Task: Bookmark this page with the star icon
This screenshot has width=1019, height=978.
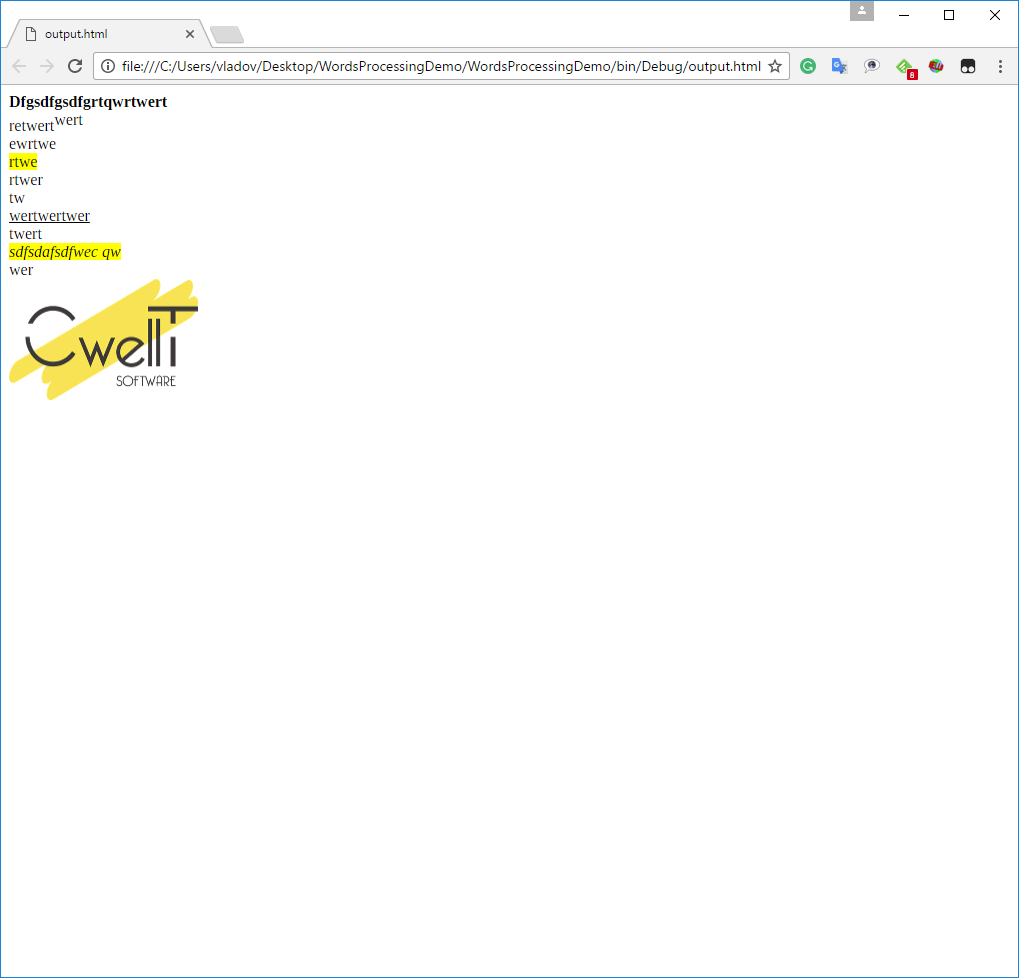Action: coord(775,66)
